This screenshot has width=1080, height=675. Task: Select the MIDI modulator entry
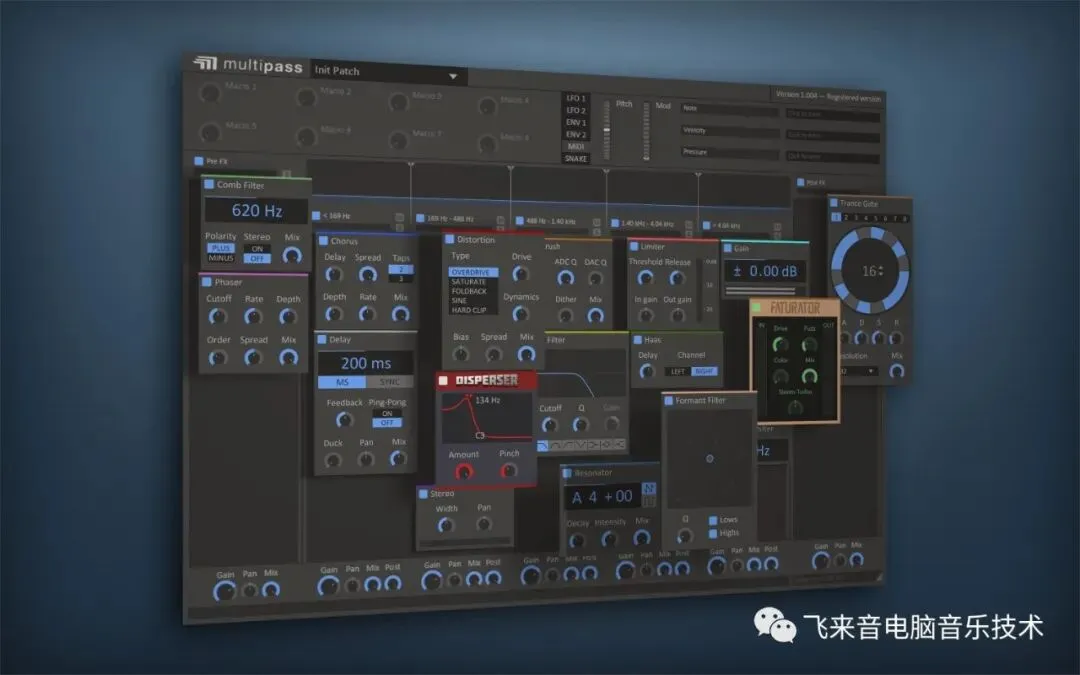(576, 146)
